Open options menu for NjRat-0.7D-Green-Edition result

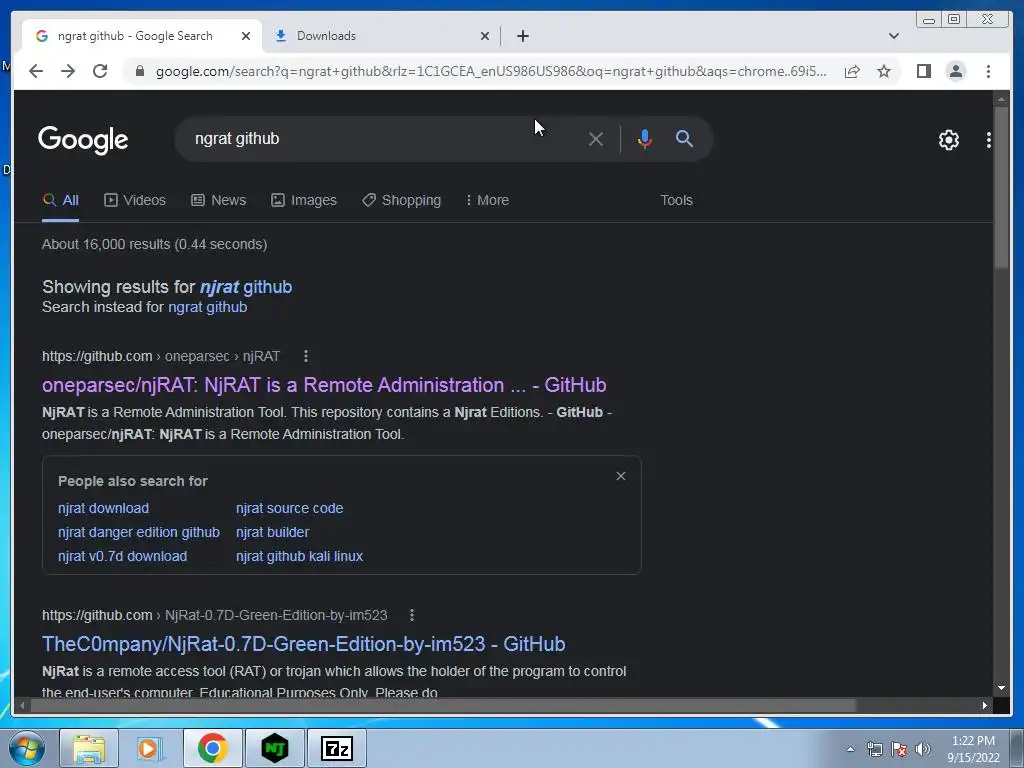coord(411,615)
